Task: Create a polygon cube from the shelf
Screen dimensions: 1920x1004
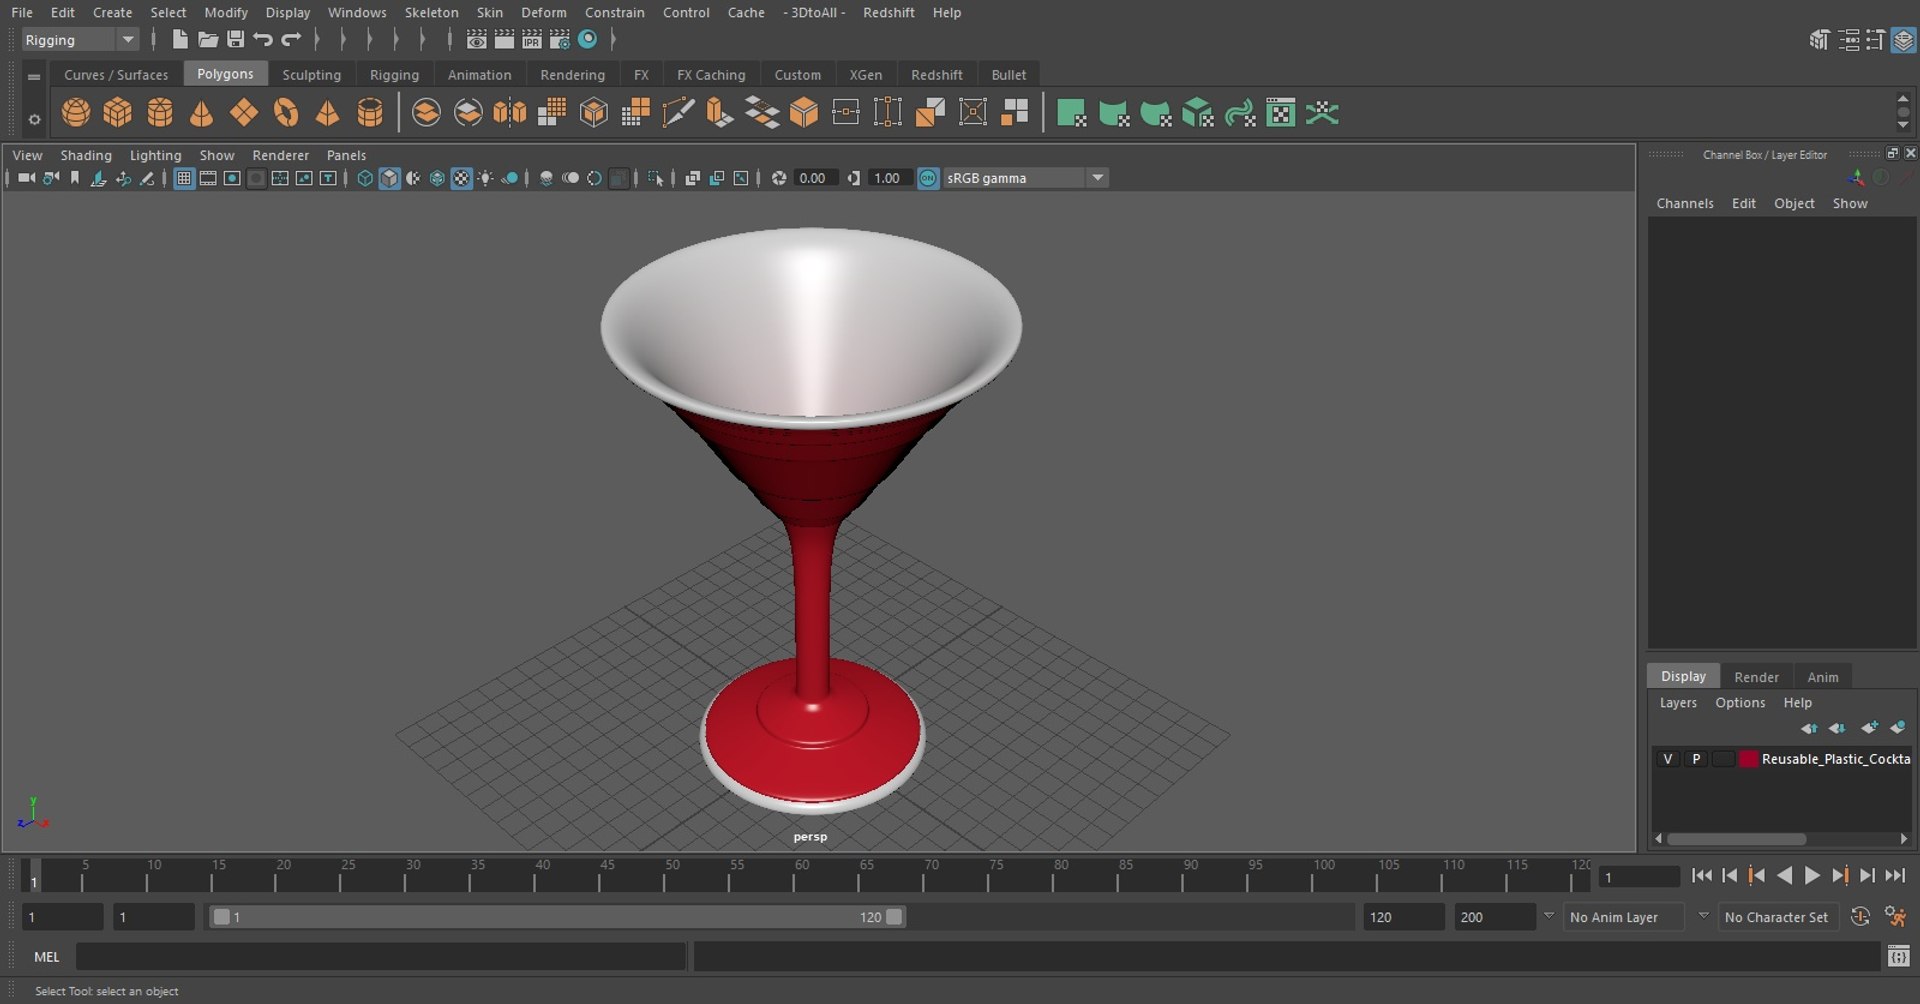Action: click(118, 113)
